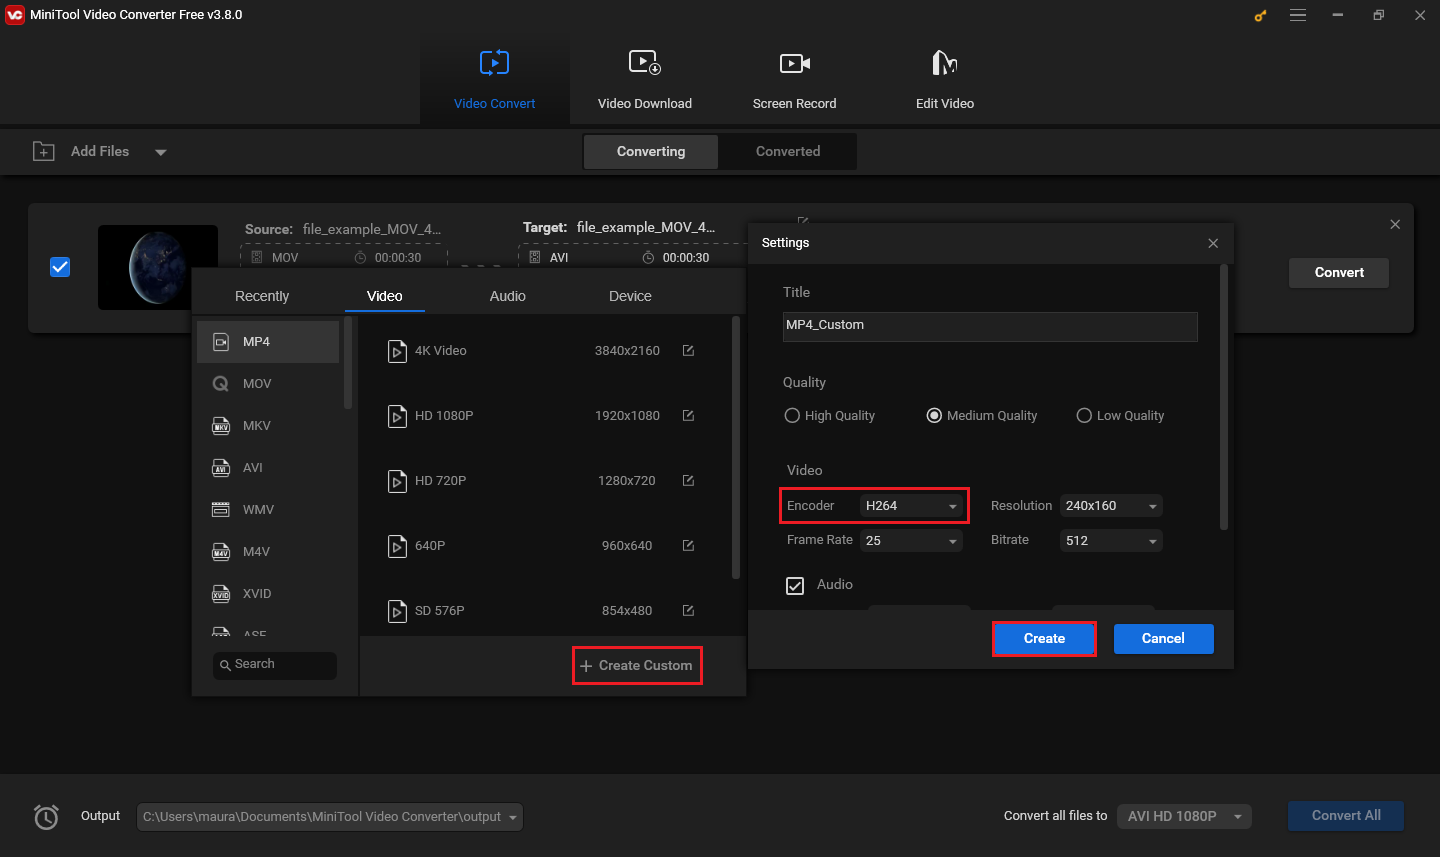Click the format Search field
Image resolution: width=1440 pixels, height=857 pixels.
point(275,665)
